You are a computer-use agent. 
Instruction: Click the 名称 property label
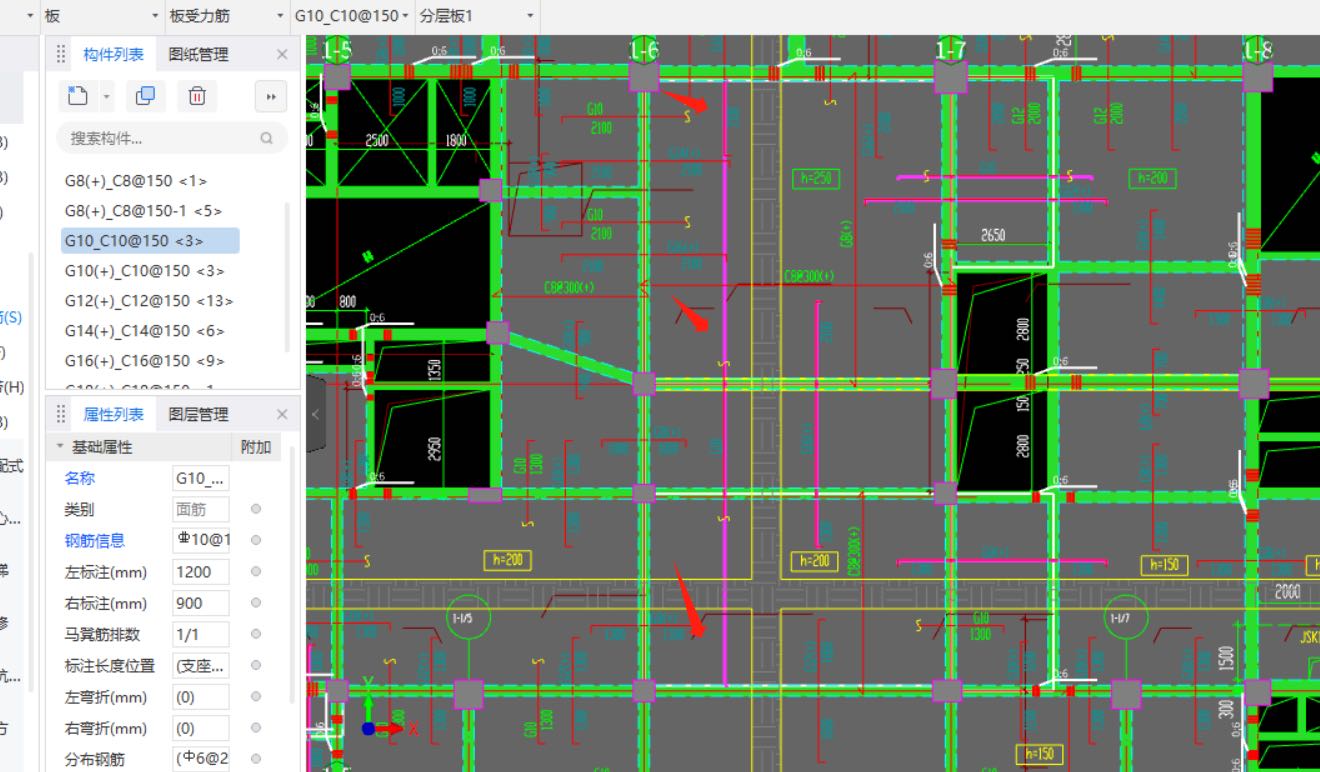coord(80,478)
